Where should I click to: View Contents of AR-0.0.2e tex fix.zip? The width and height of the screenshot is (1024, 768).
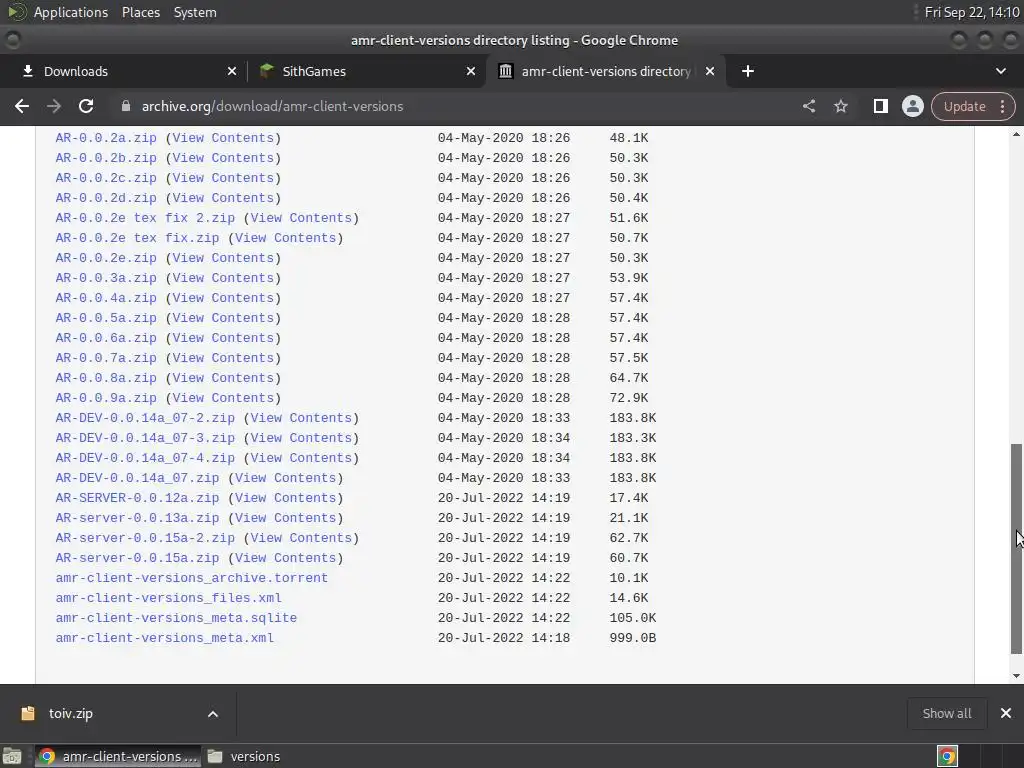pyautogui.click(x=285, y=238)
